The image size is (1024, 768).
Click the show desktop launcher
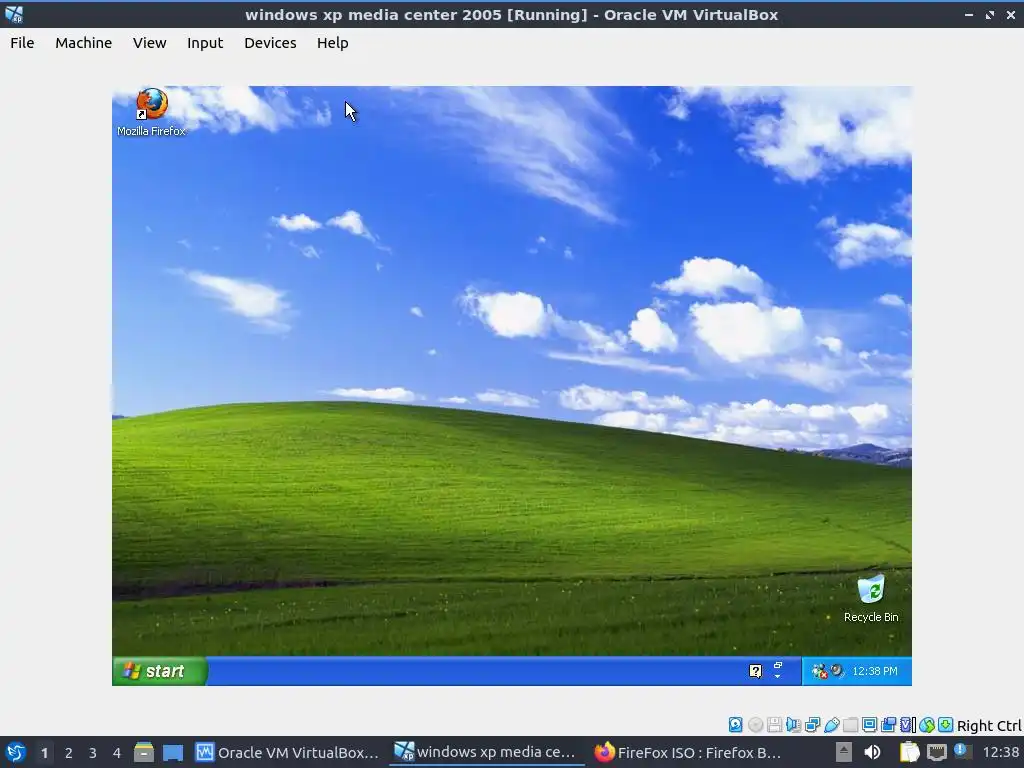173,752
